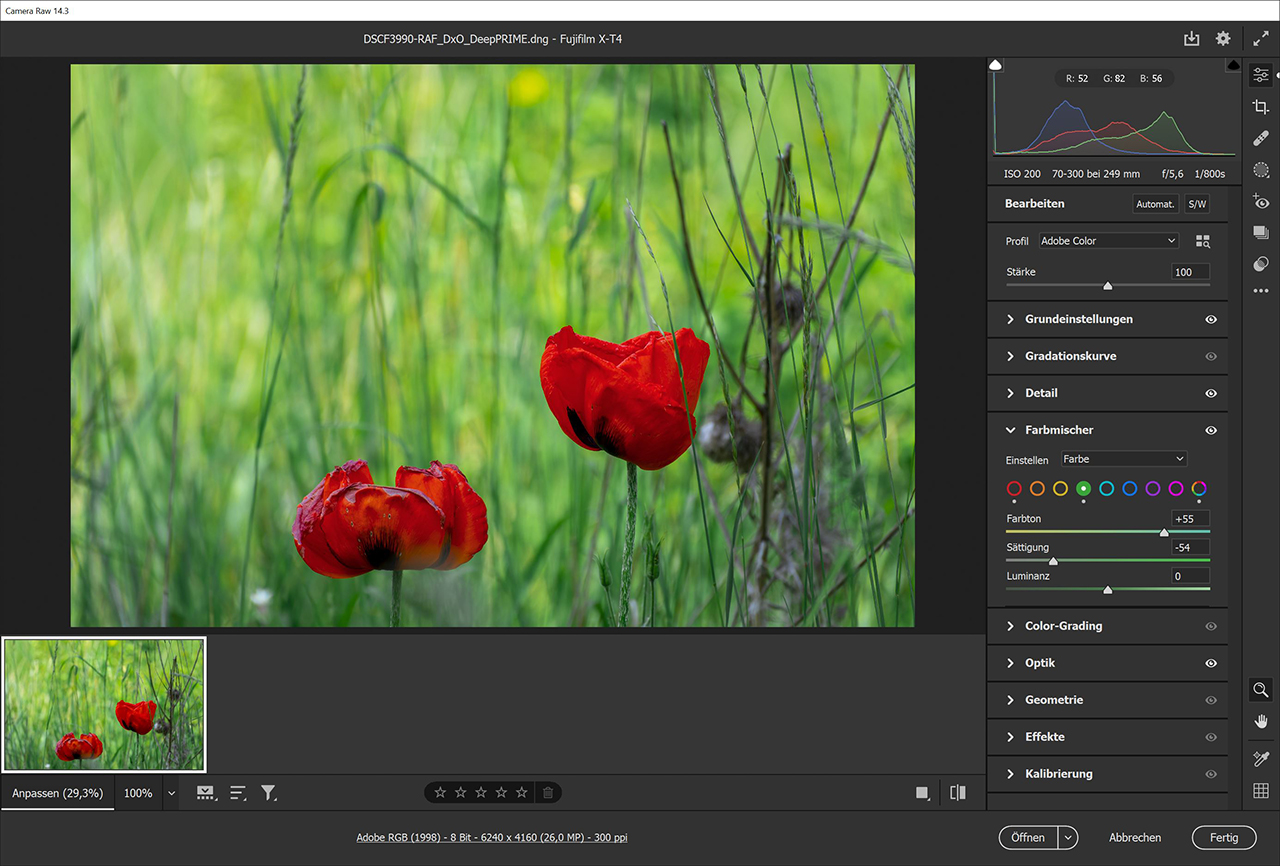Select the Hand tool
The height and width of the screenshot is (866, 1280).
coord(1261,721)
